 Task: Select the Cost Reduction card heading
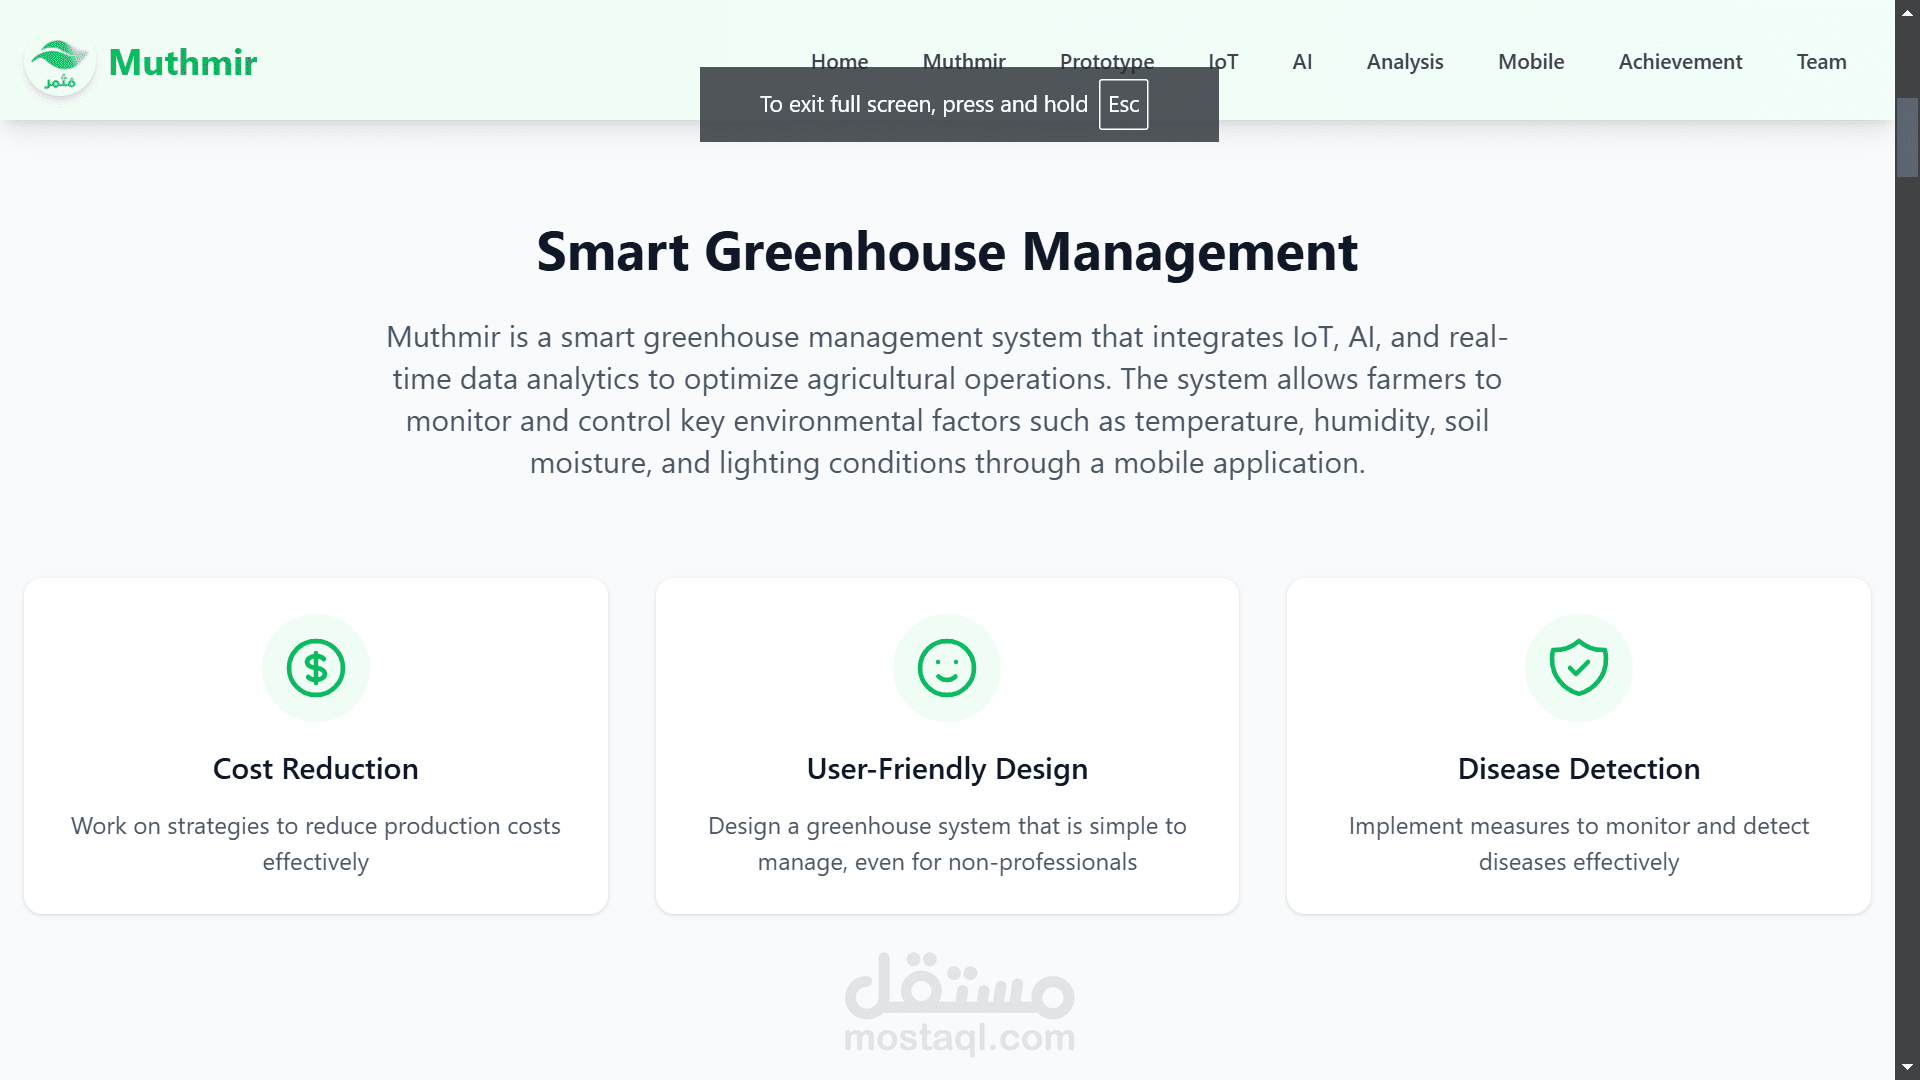[315, 769]
